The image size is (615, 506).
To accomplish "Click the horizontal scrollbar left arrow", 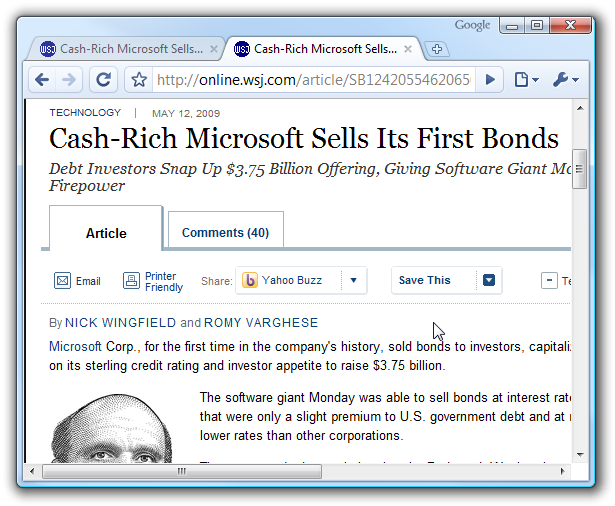I will 32,471.
